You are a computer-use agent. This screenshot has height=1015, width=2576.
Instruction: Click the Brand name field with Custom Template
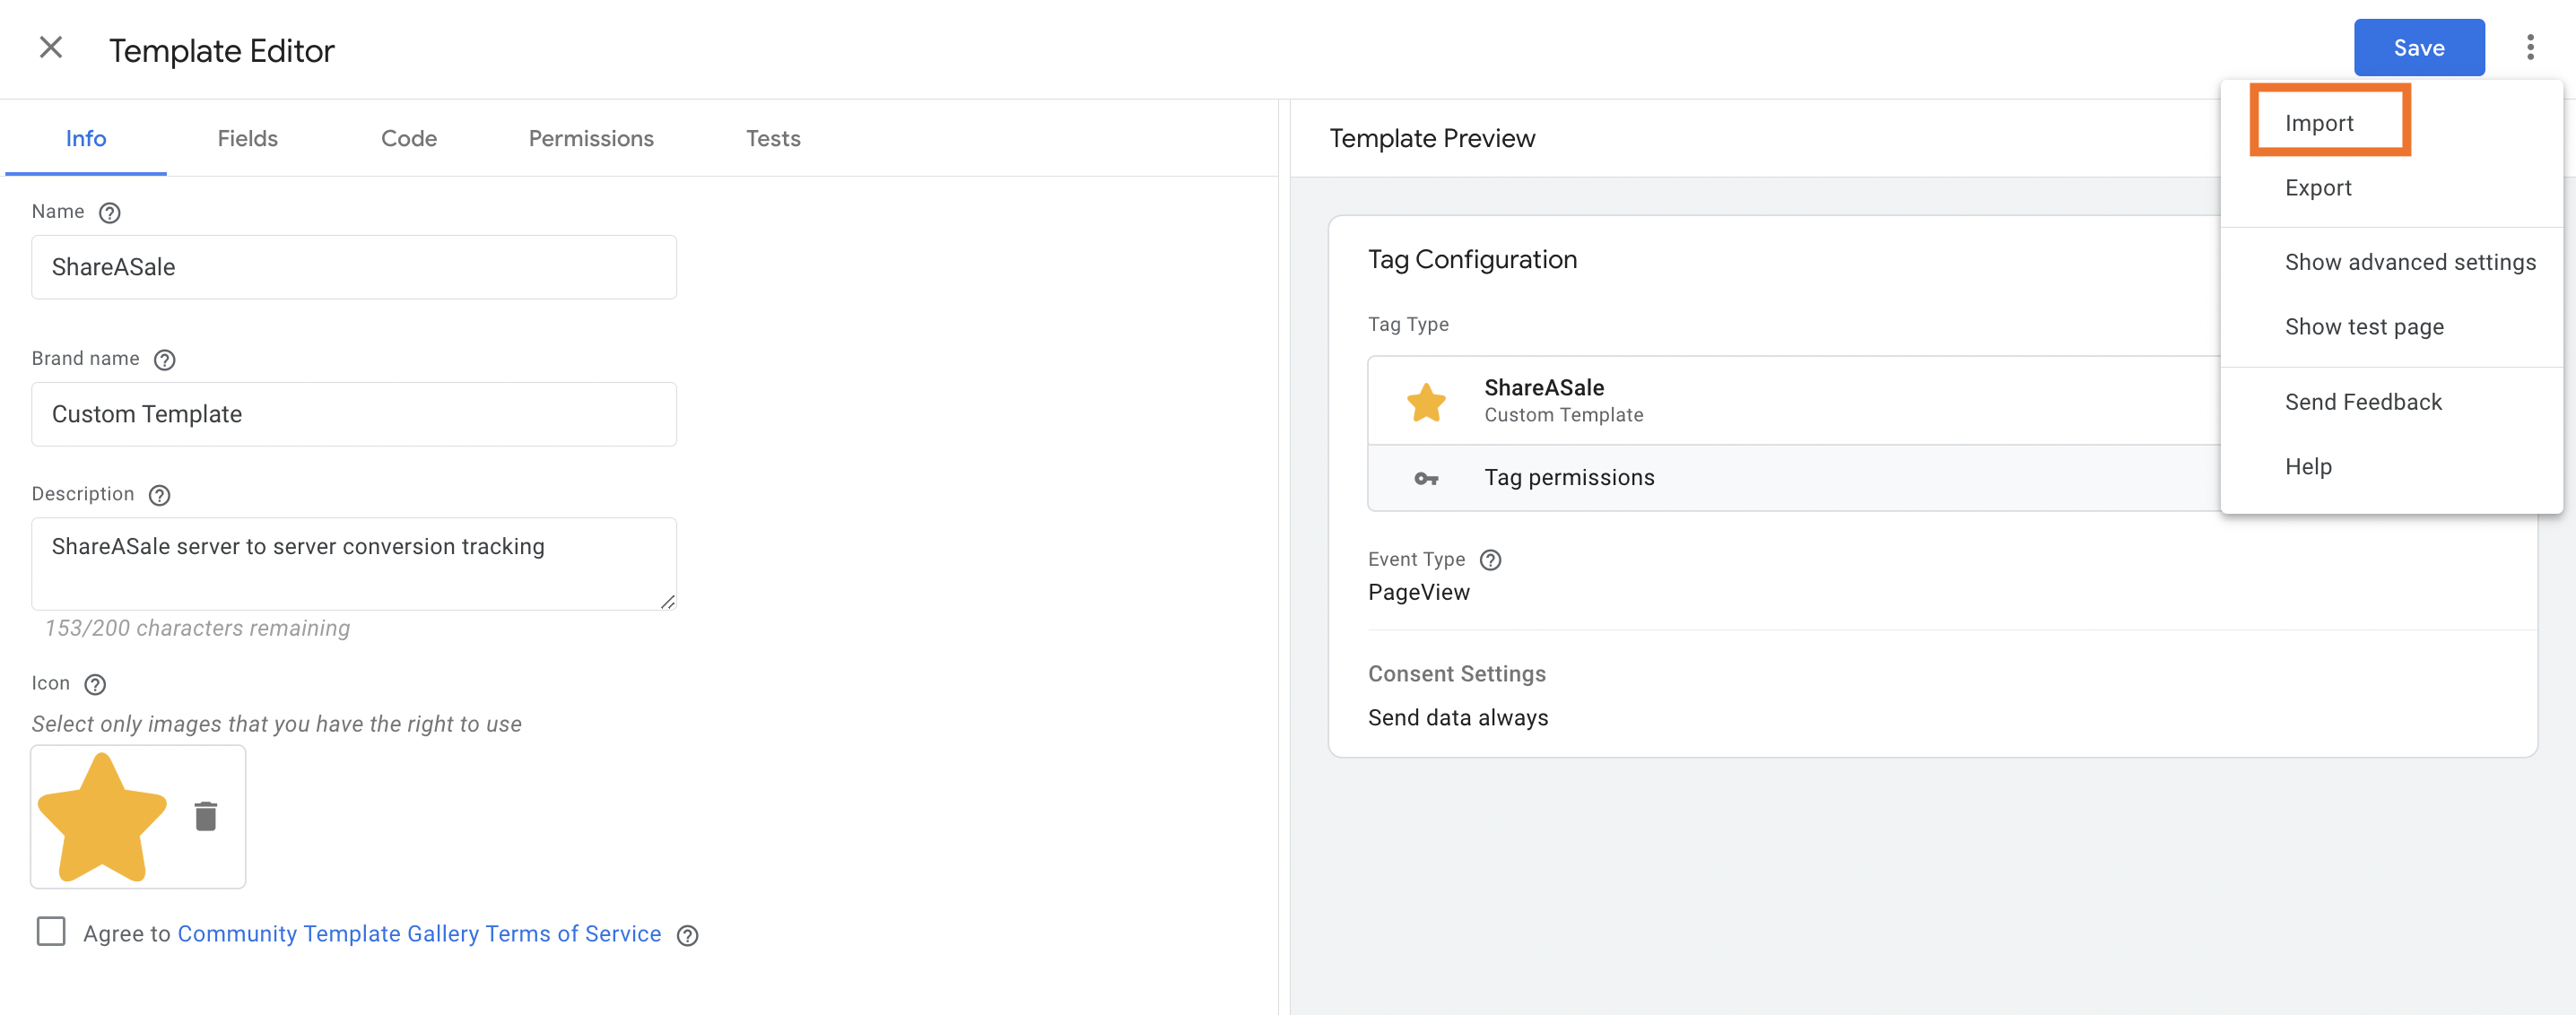354,414
